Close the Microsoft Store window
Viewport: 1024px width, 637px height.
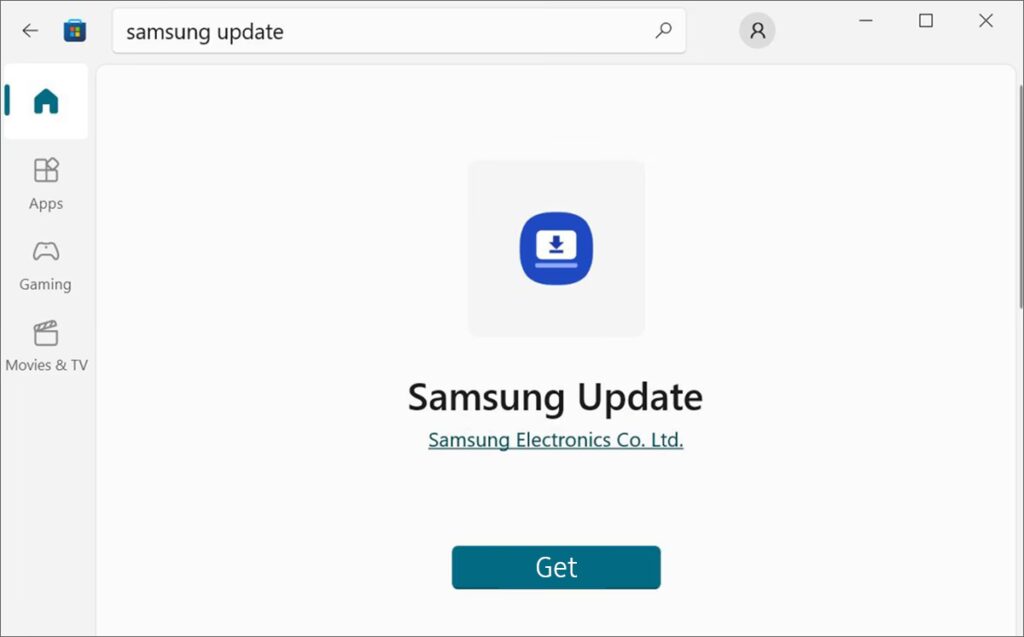point(986,21)
